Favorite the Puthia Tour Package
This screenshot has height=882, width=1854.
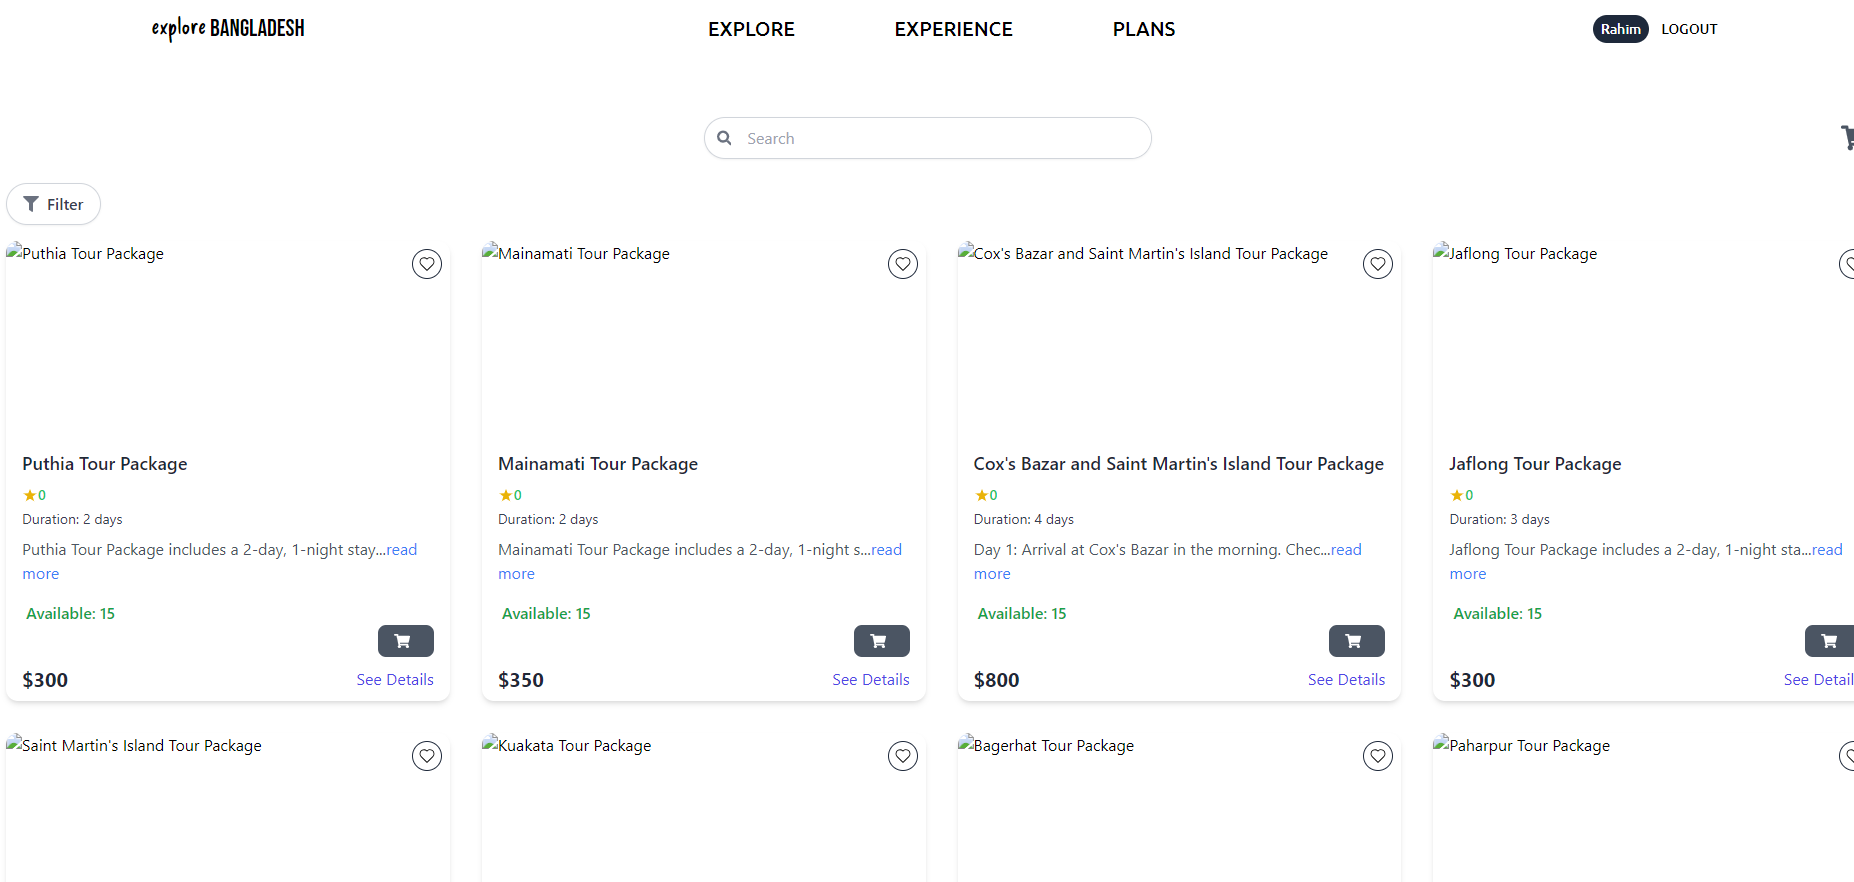pos(427,263)
